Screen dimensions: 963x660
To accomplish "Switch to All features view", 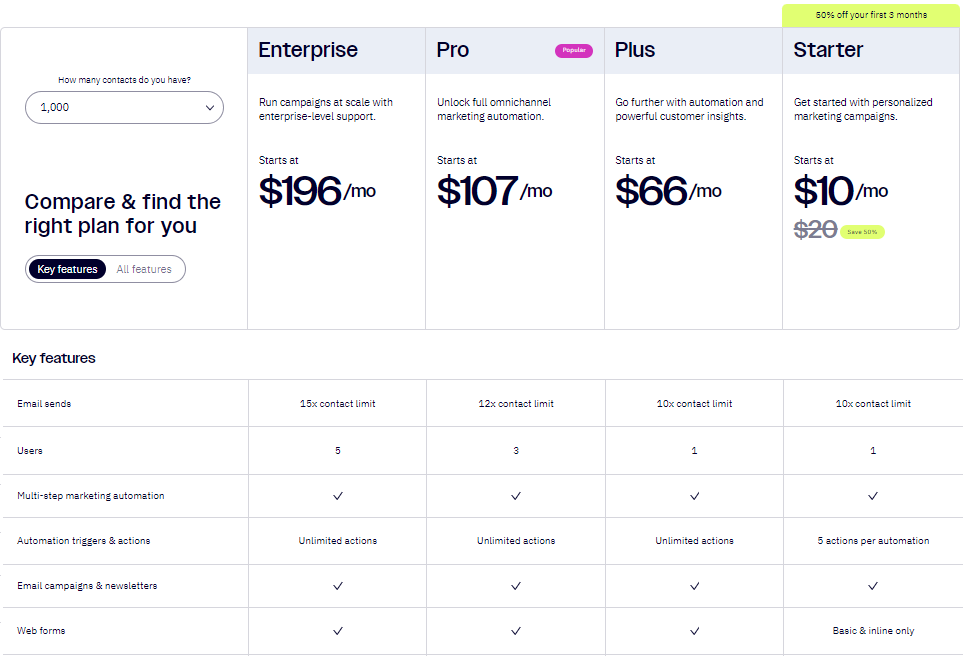I will point(144,269).
